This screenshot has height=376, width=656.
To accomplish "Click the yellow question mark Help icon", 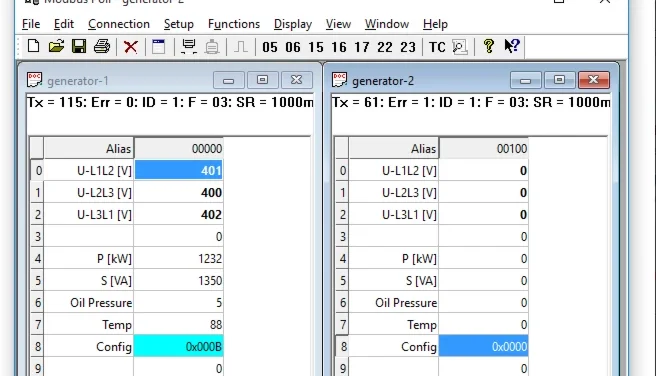I will [x=488, y=46].
